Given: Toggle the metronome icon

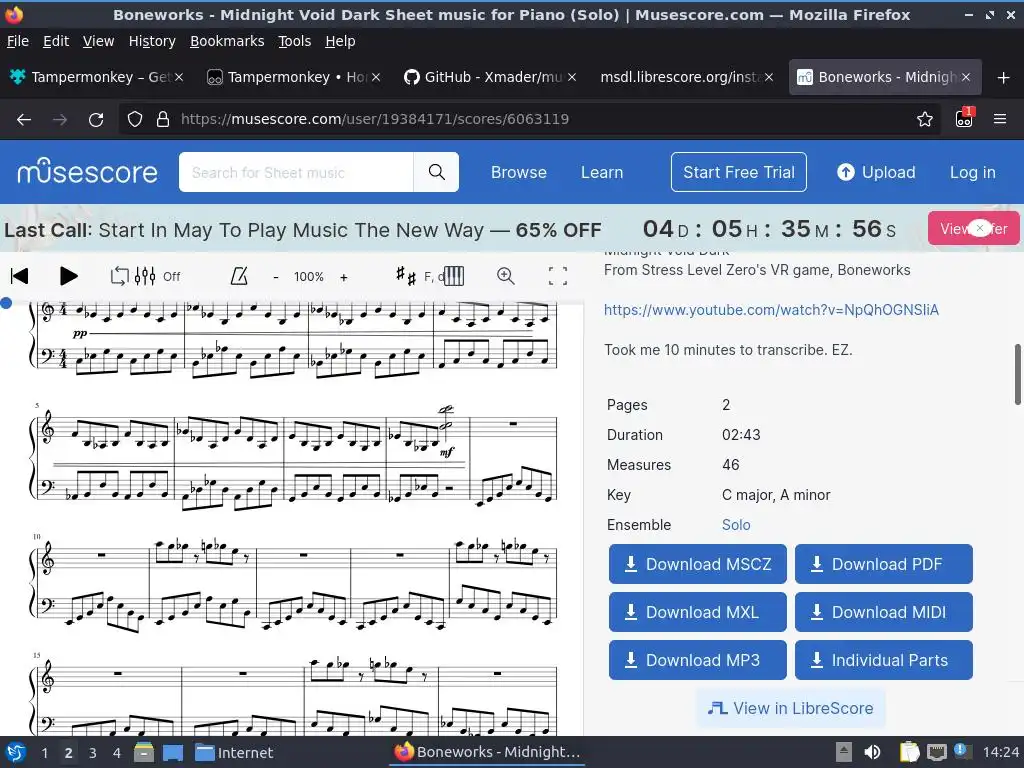Looking at the screenshot, I should pos(239,276).
